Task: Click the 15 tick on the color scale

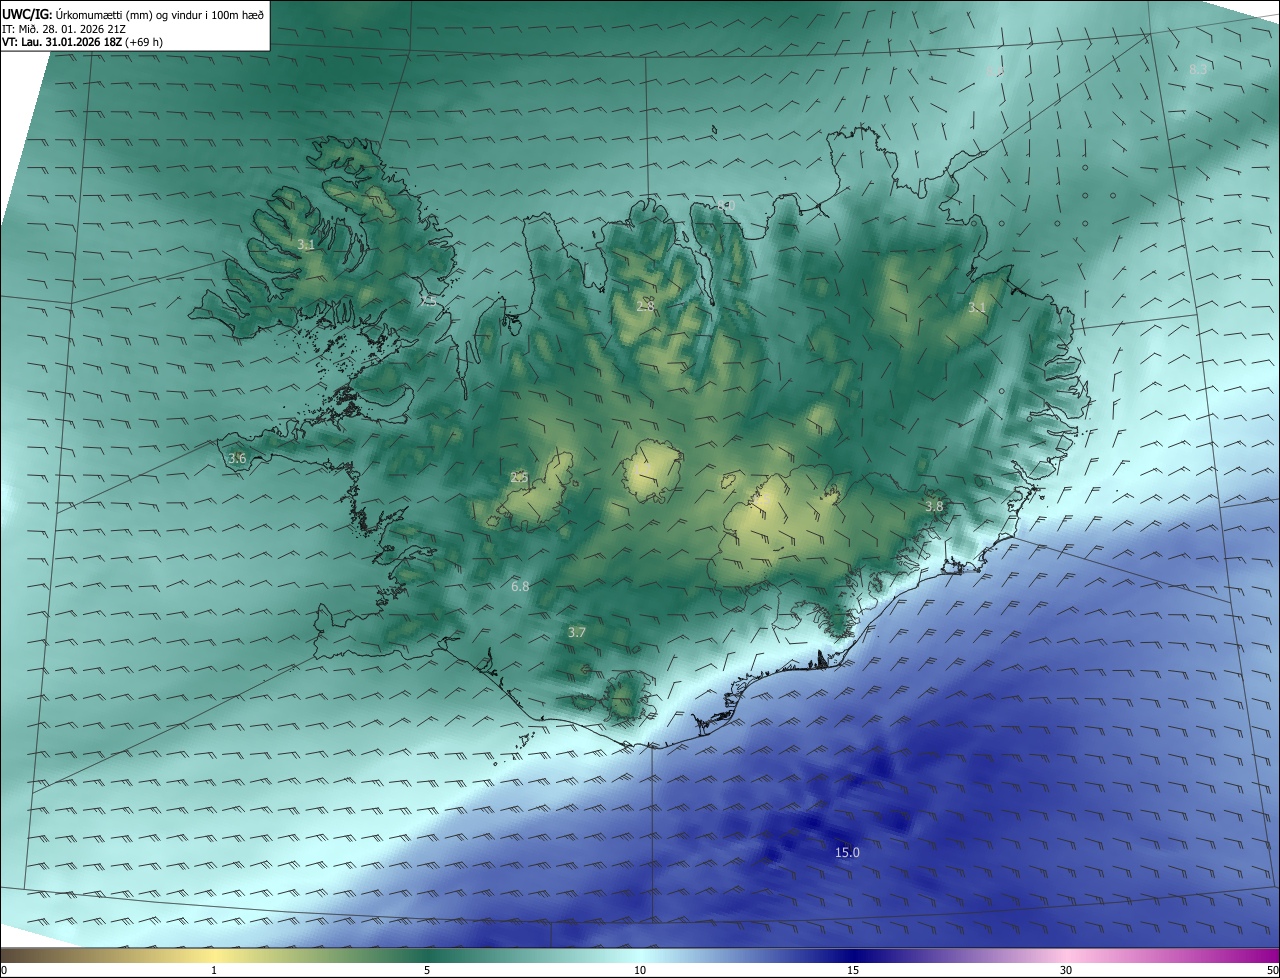Action: [853, 970]
